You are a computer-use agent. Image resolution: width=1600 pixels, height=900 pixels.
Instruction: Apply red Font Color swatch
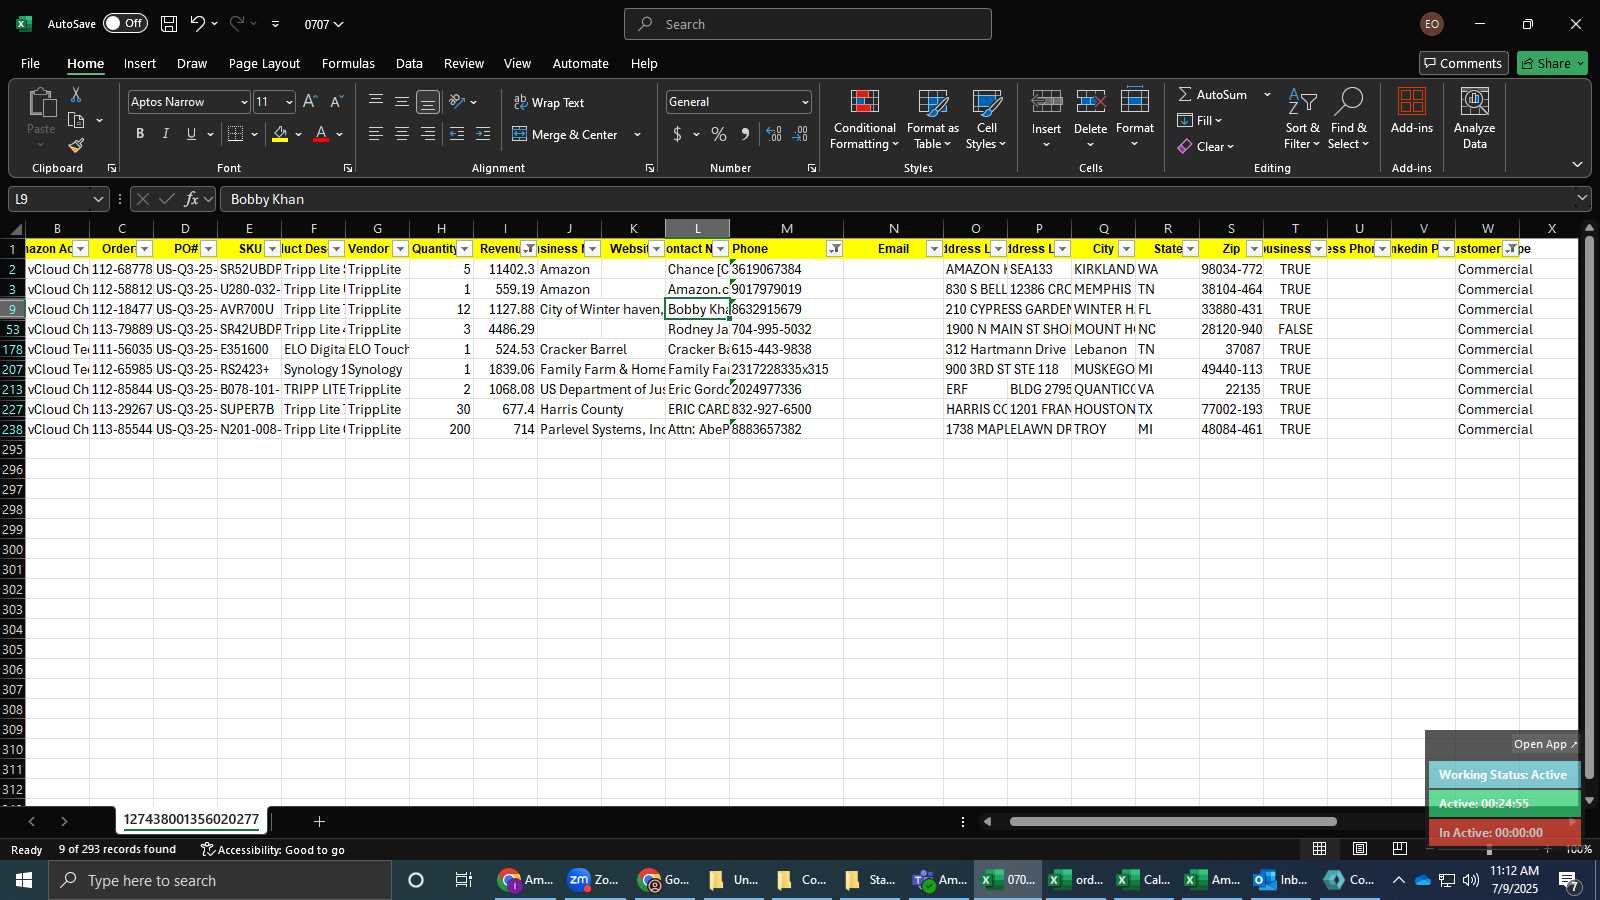tap(321, 134)
